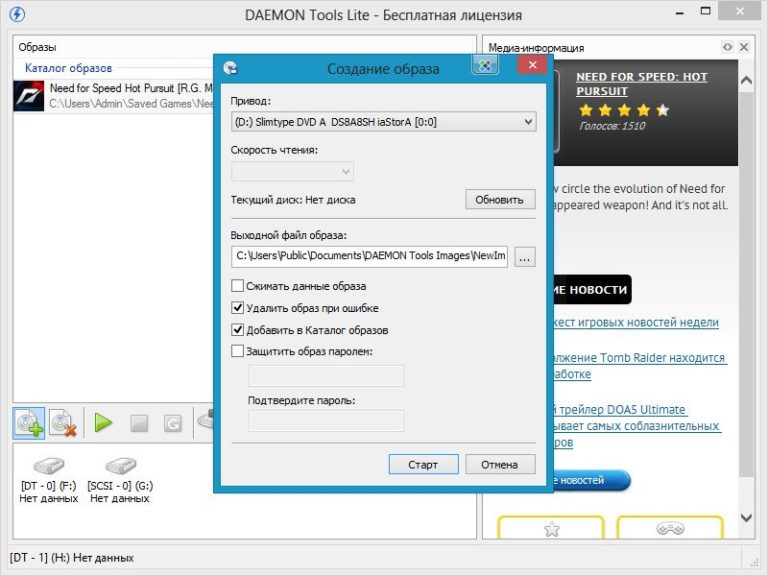Close the Media Info panel
This screenshot has width=768, height=576.
click(x=744, y=47)
